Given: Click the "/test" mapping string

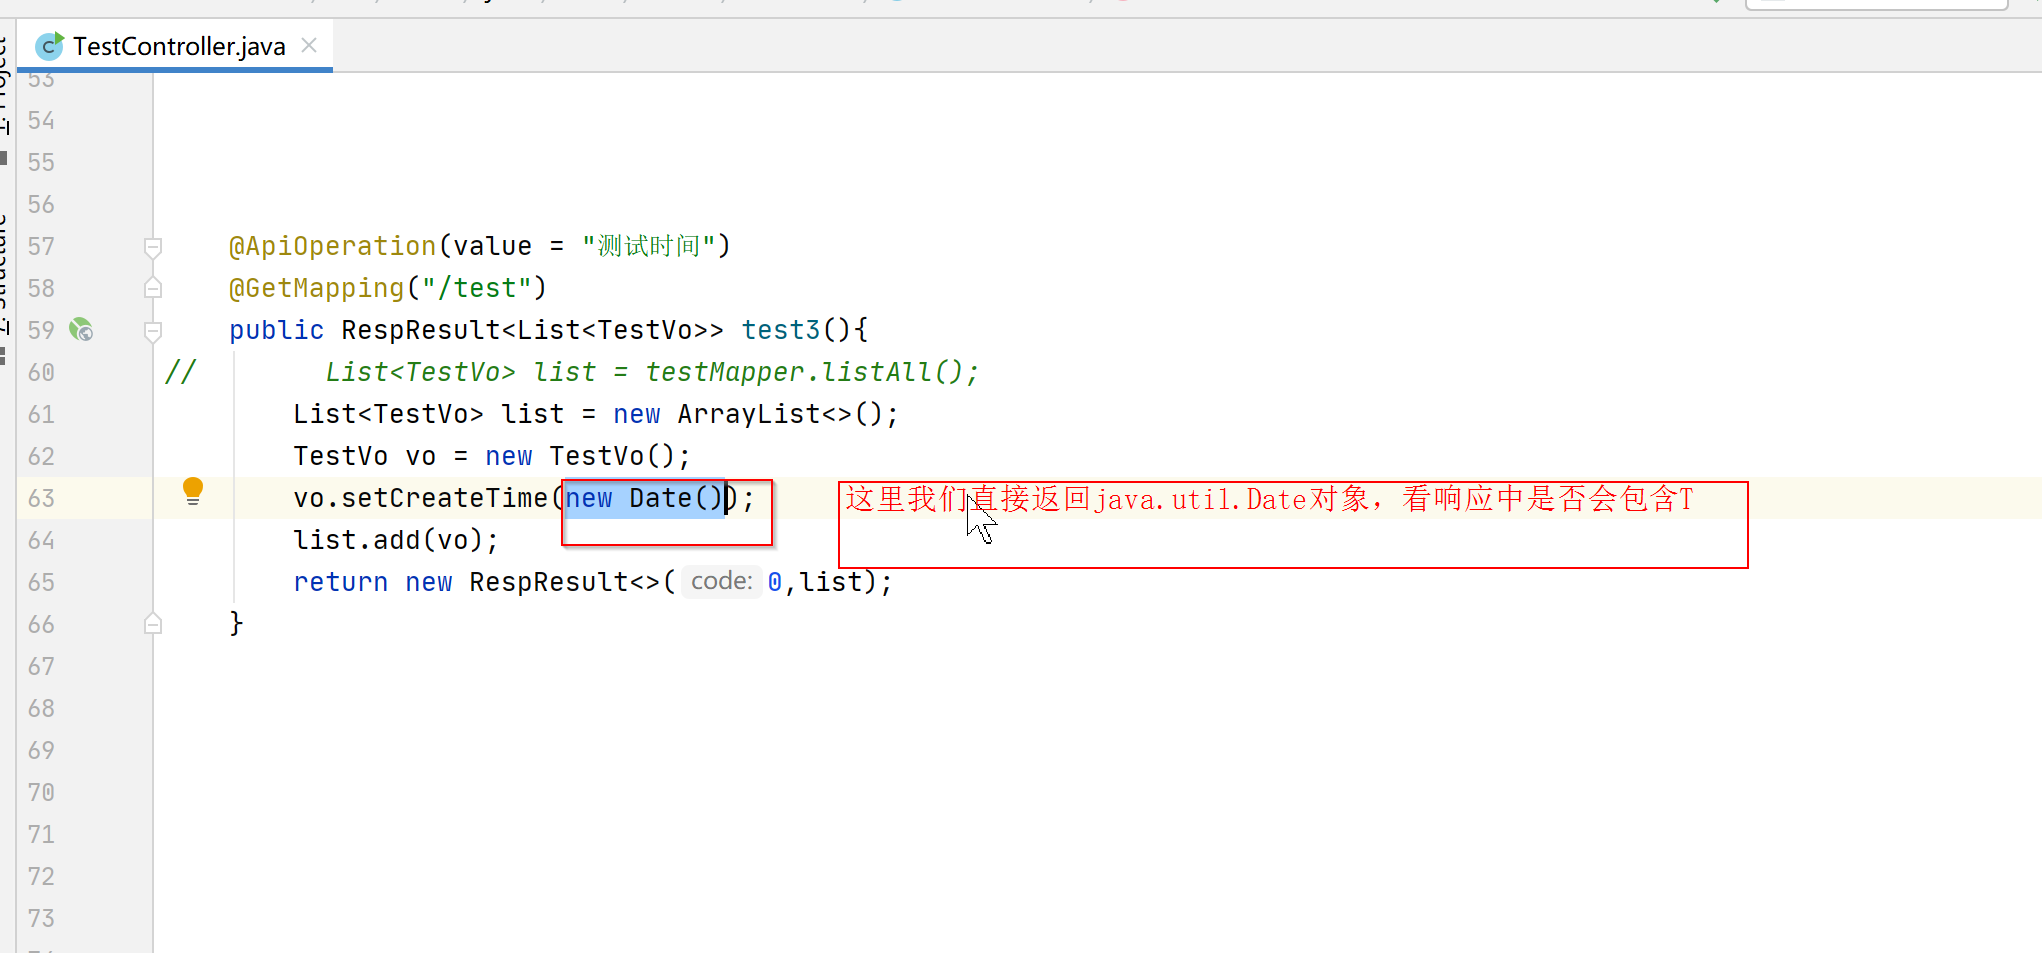Looking at the screenshot, I should coord(475,288).
